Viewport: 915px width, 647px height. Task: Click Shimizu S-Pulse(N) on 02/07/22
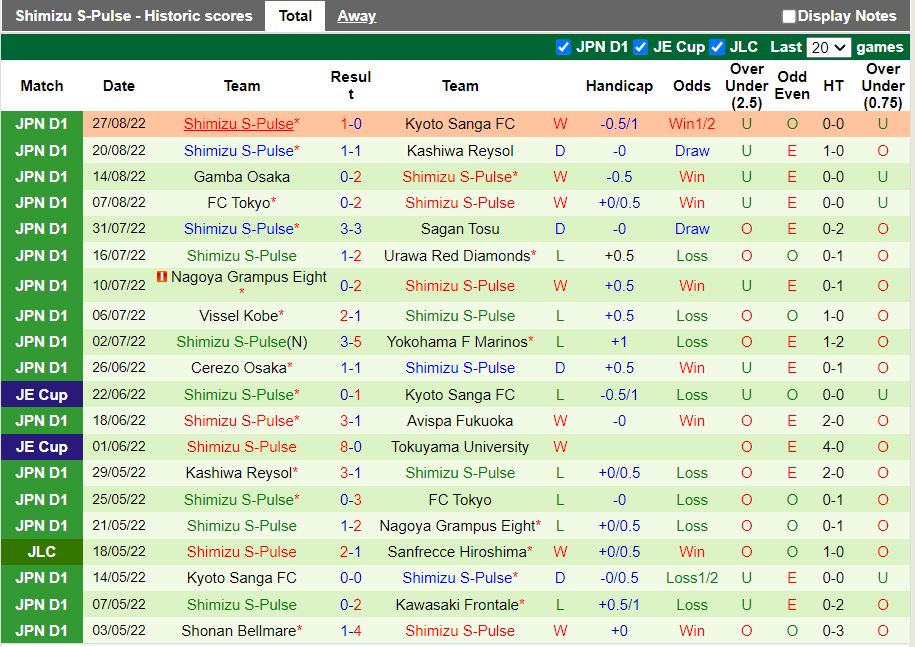[x=242, y=342]
